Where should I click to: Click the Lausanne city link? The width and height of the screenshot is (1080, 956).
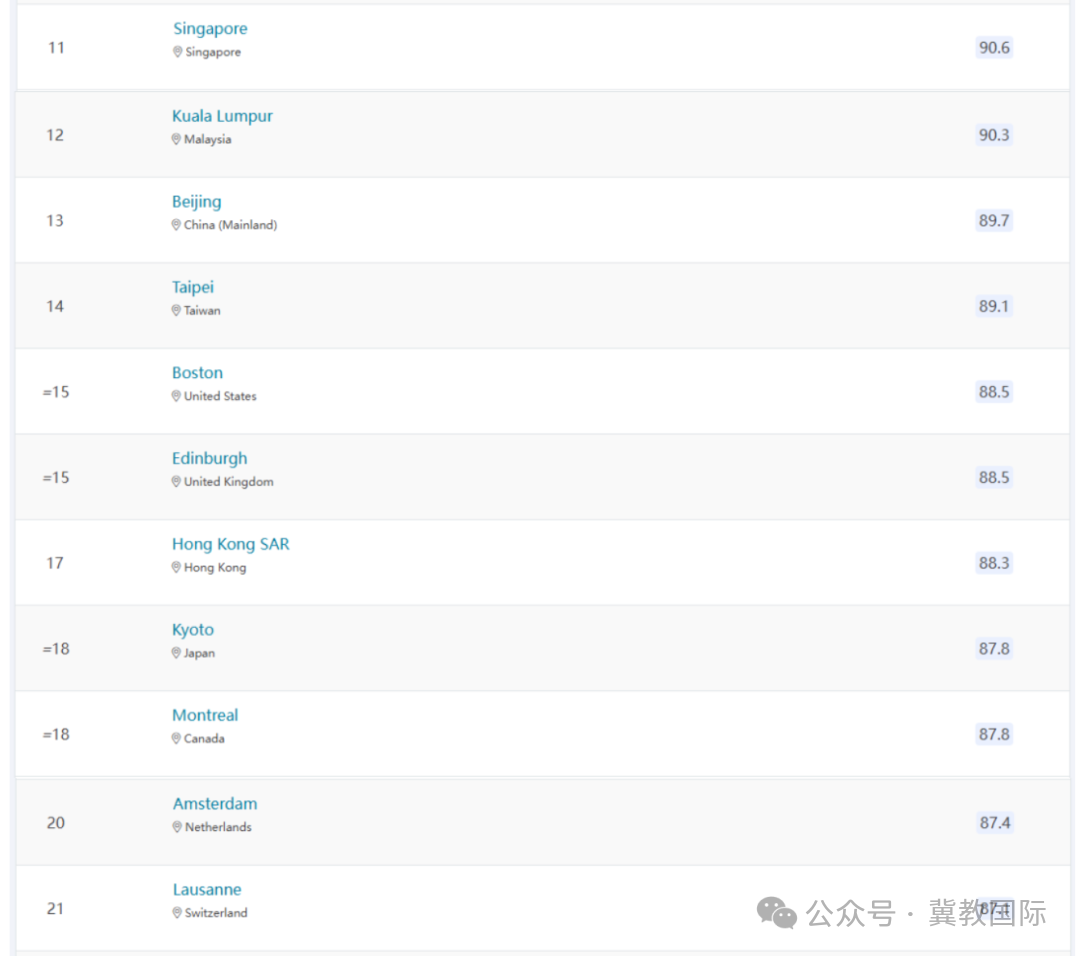coord(207,890)
